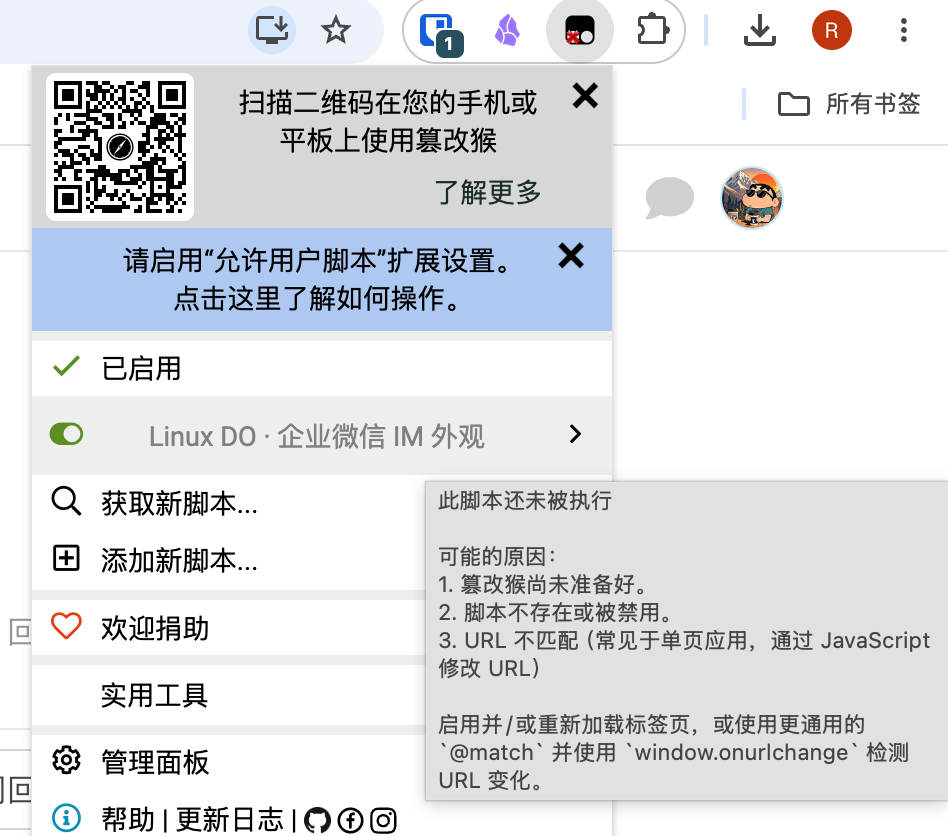Click the plus icon to add script
948x836 pixels.
[66, 558]
